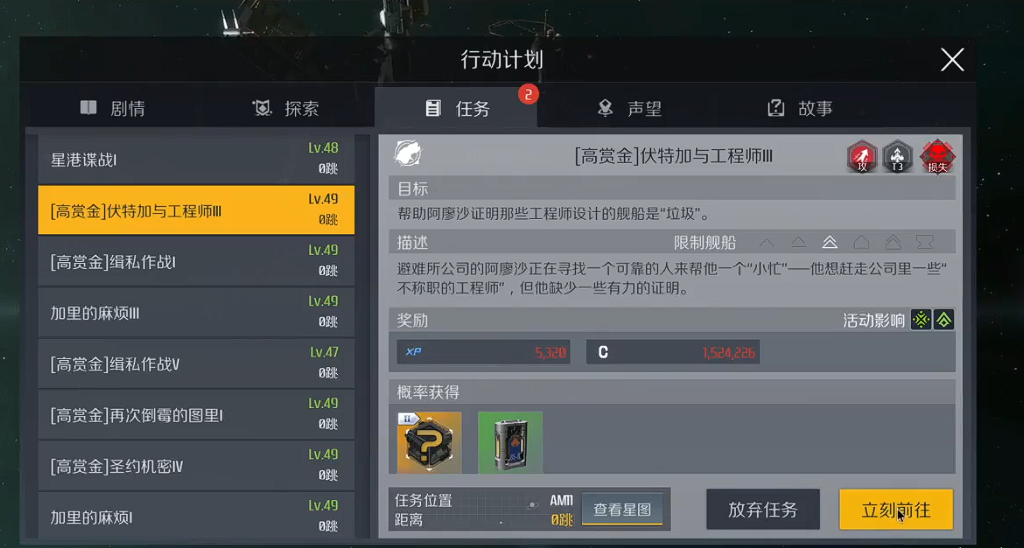Click the faction emblem beside mission title
This screenshot has height=548, width=1024.
408,155
